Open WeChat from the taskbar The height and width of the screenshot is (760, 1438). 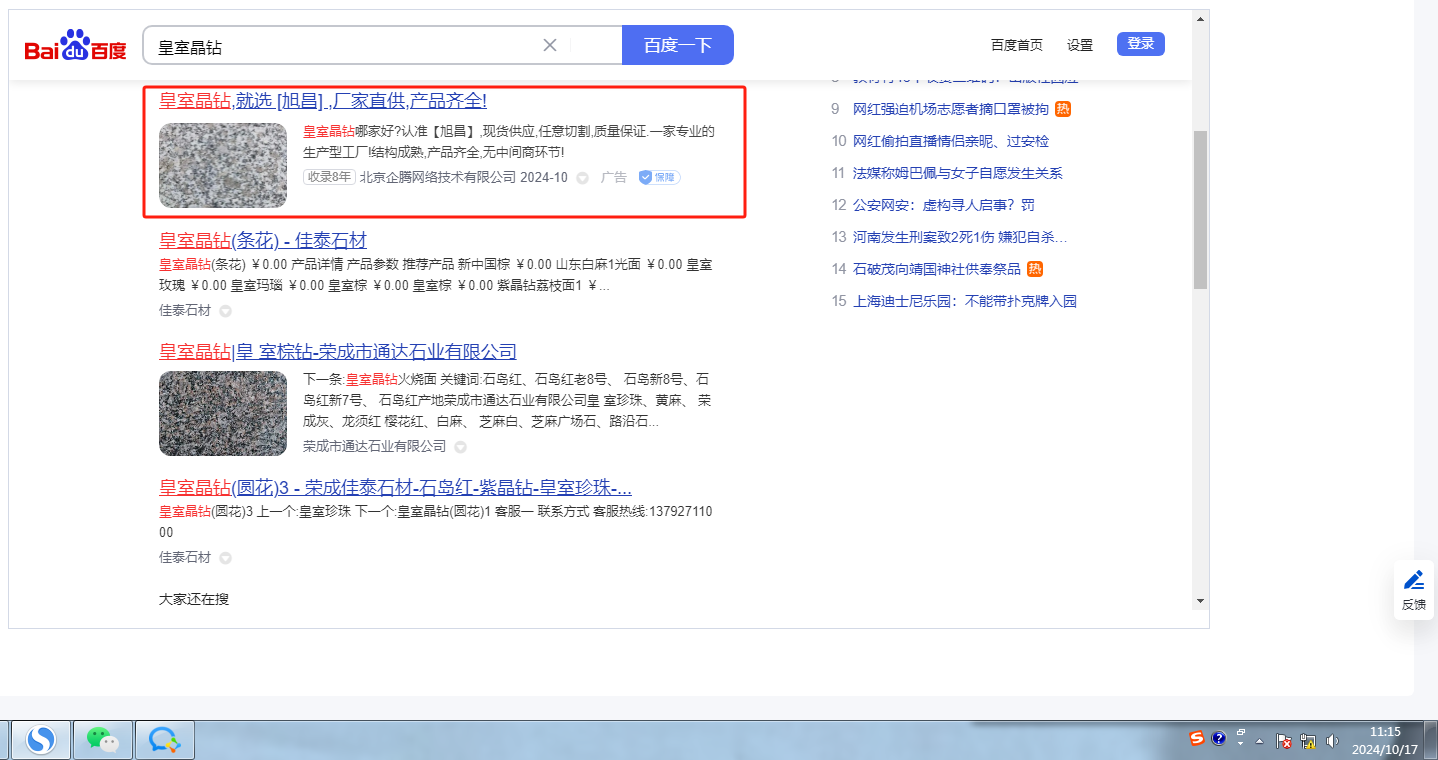102,739
